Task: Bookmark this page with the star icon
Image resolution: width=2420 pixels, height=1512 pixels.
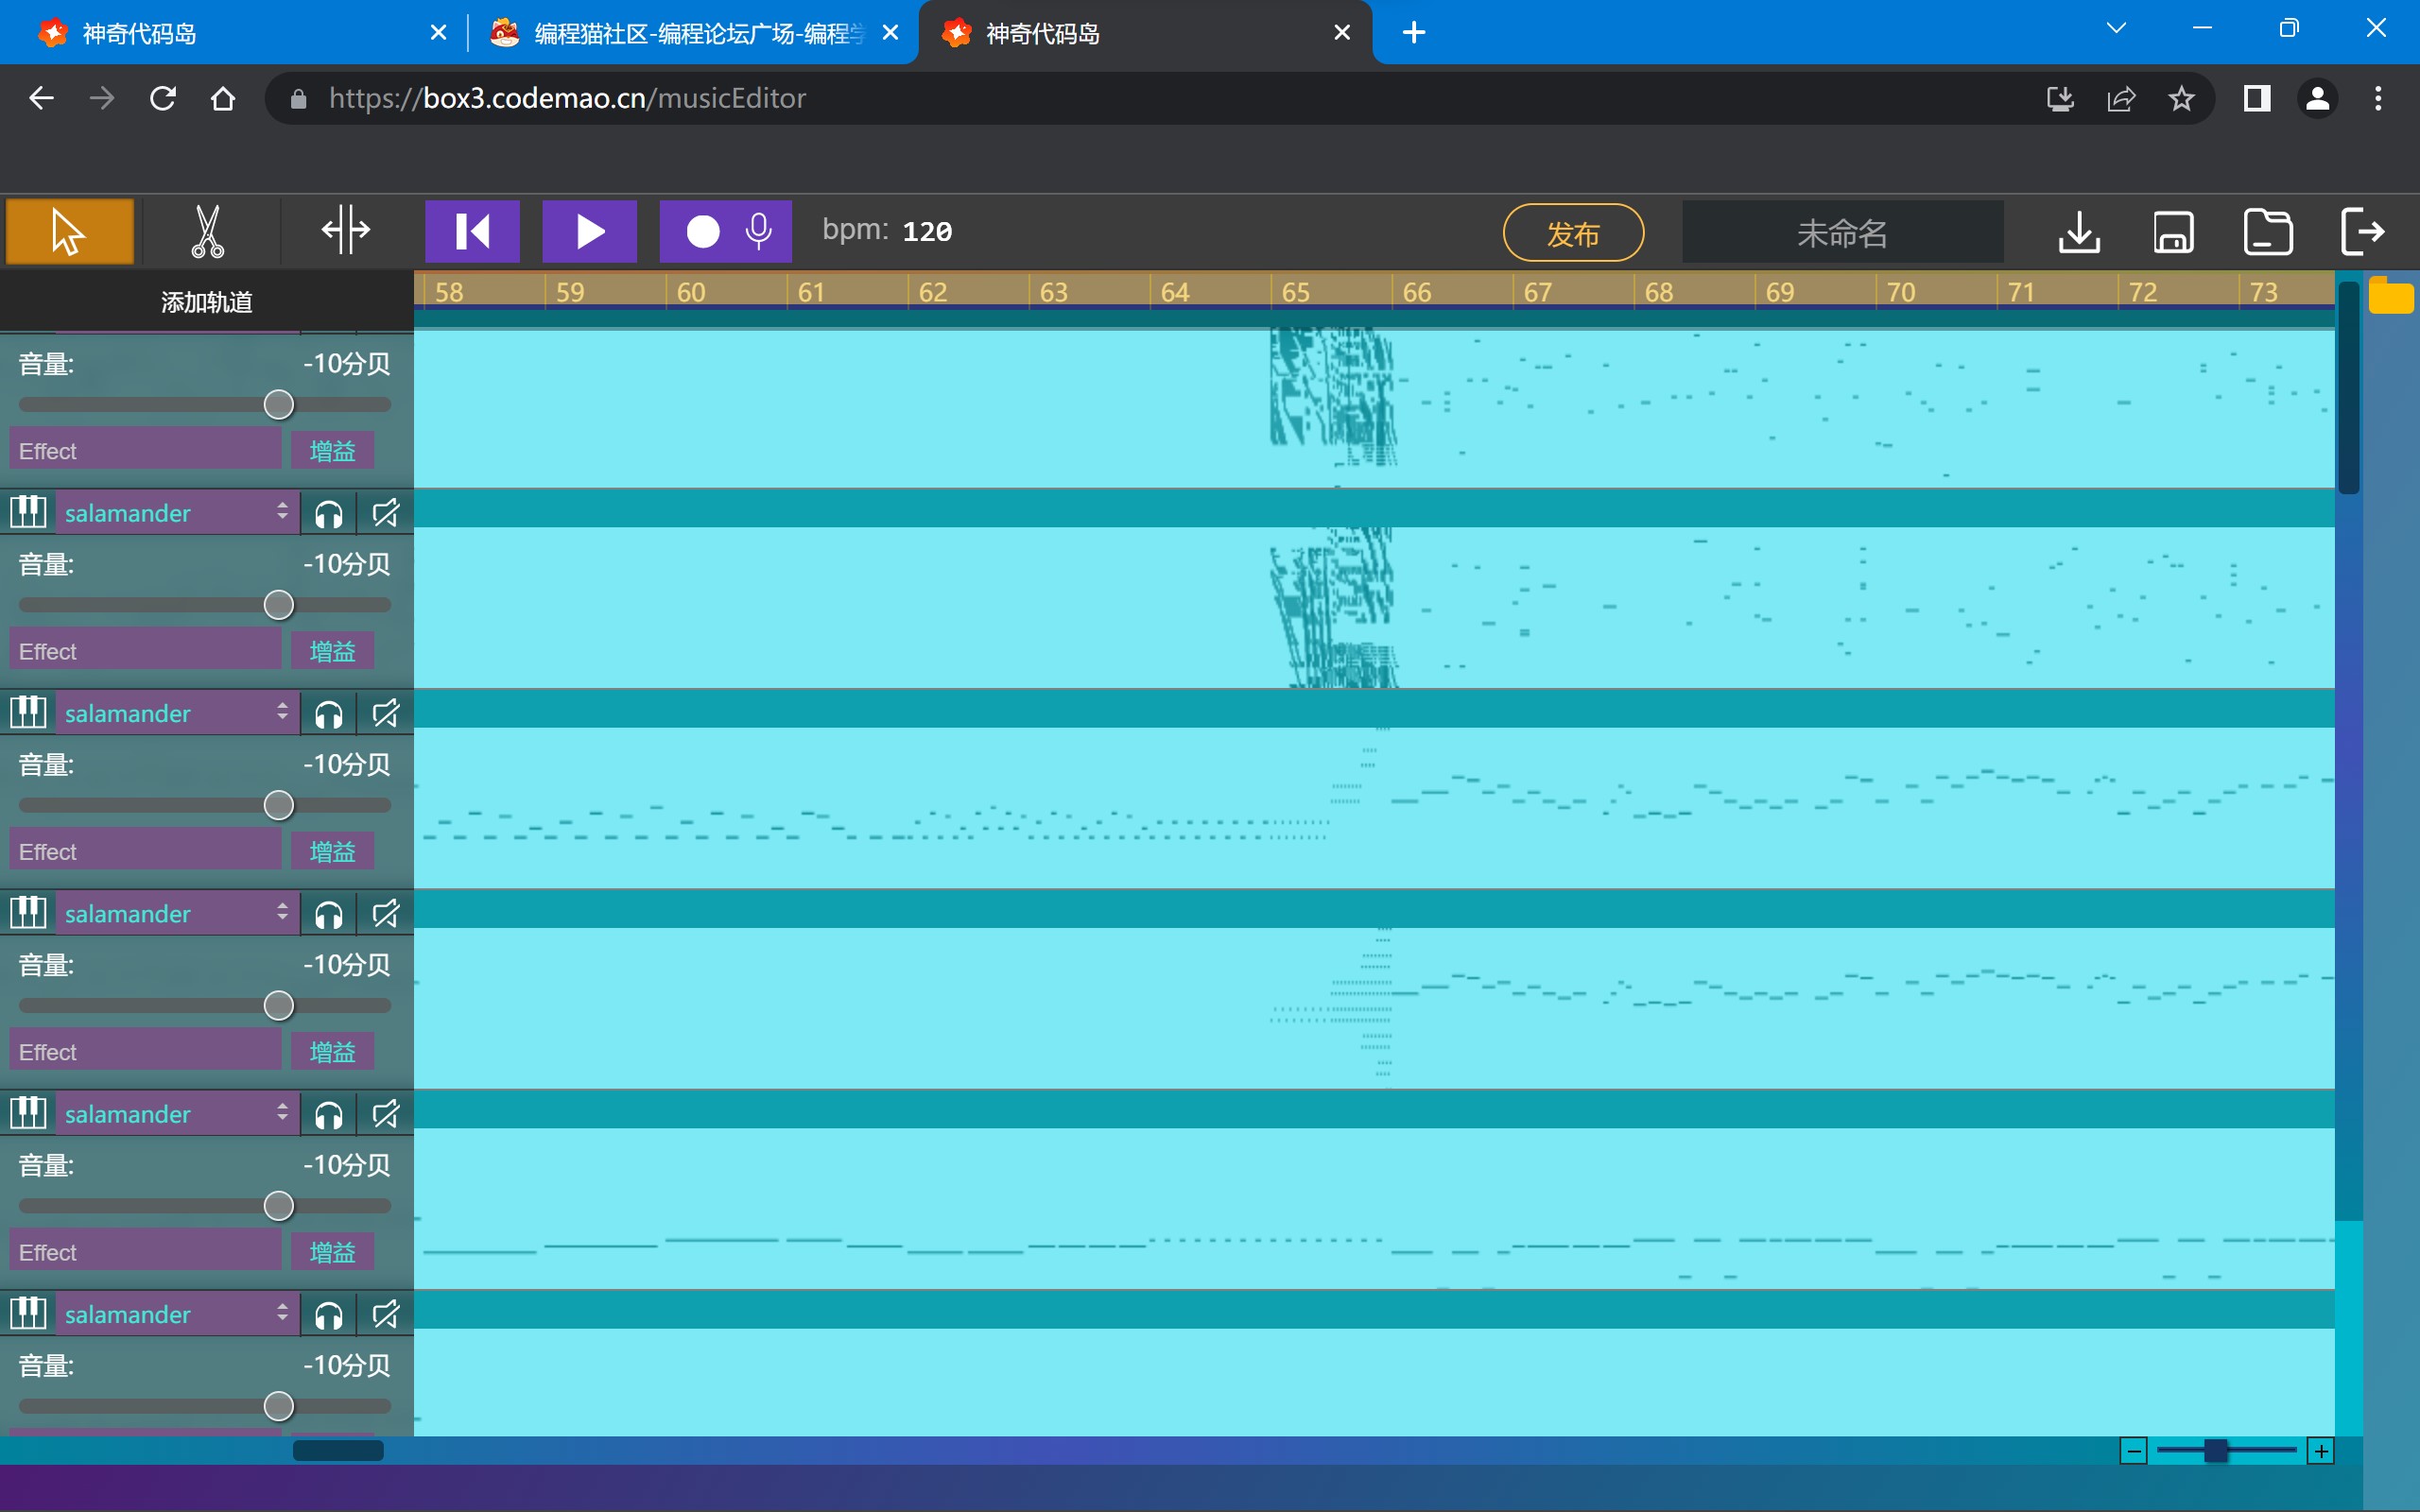Action: [x=2181, y=98]
